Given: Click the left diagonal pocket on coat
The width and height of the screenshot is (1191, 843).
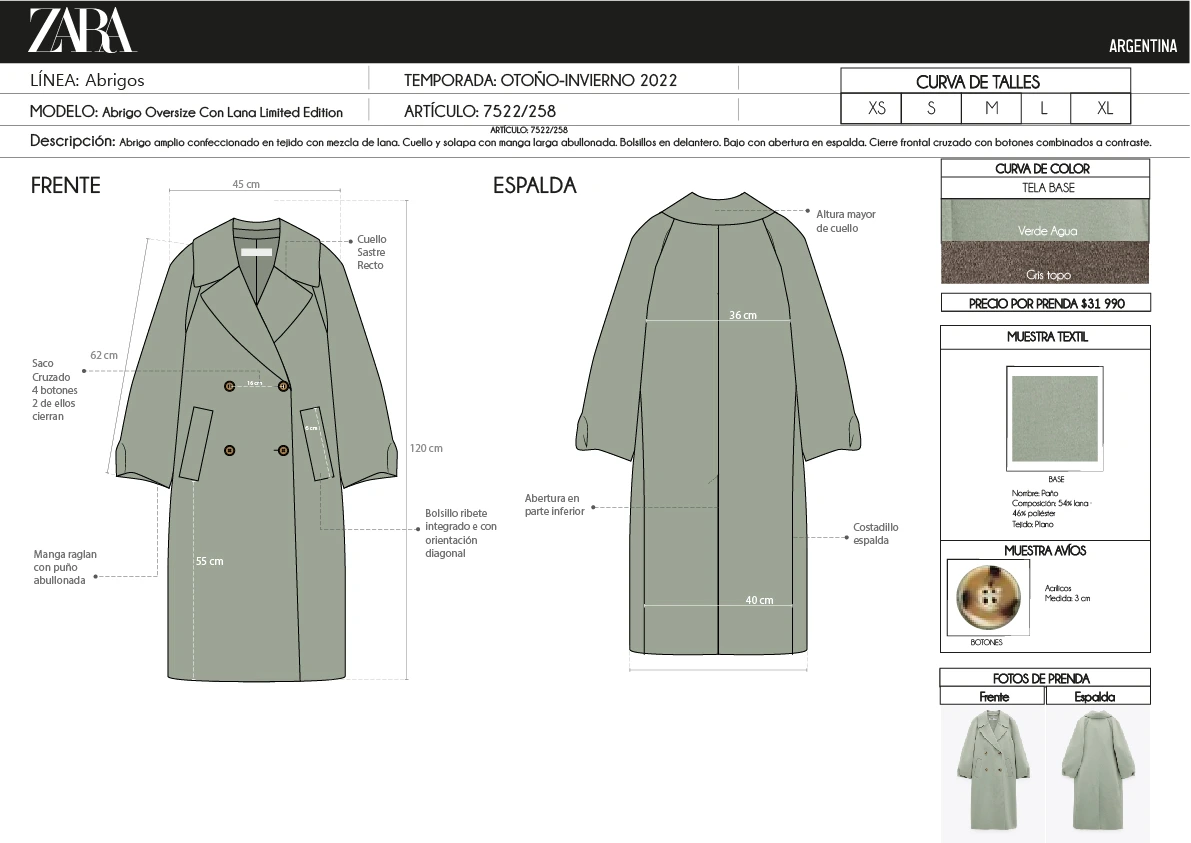Looking at the screenshot, I should (196, 444).
